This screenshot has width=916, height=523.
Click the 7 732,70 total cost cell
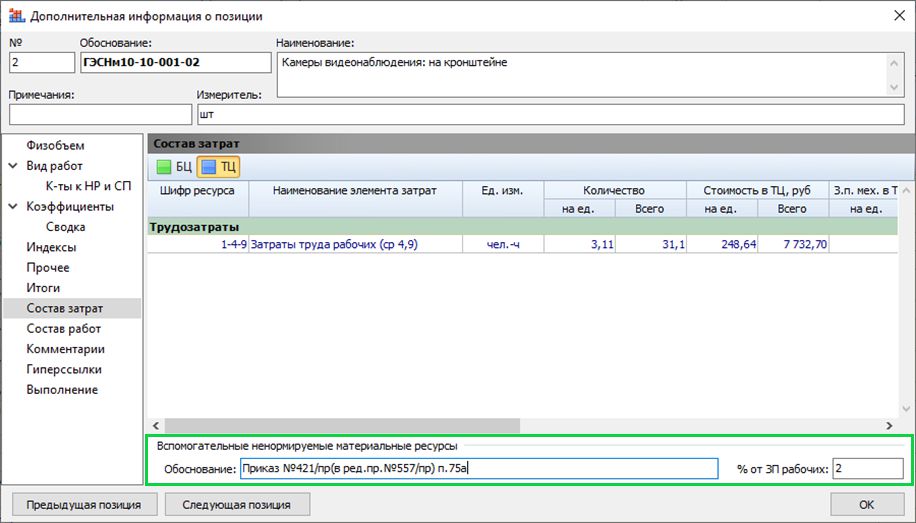click(x=793, y=244)
